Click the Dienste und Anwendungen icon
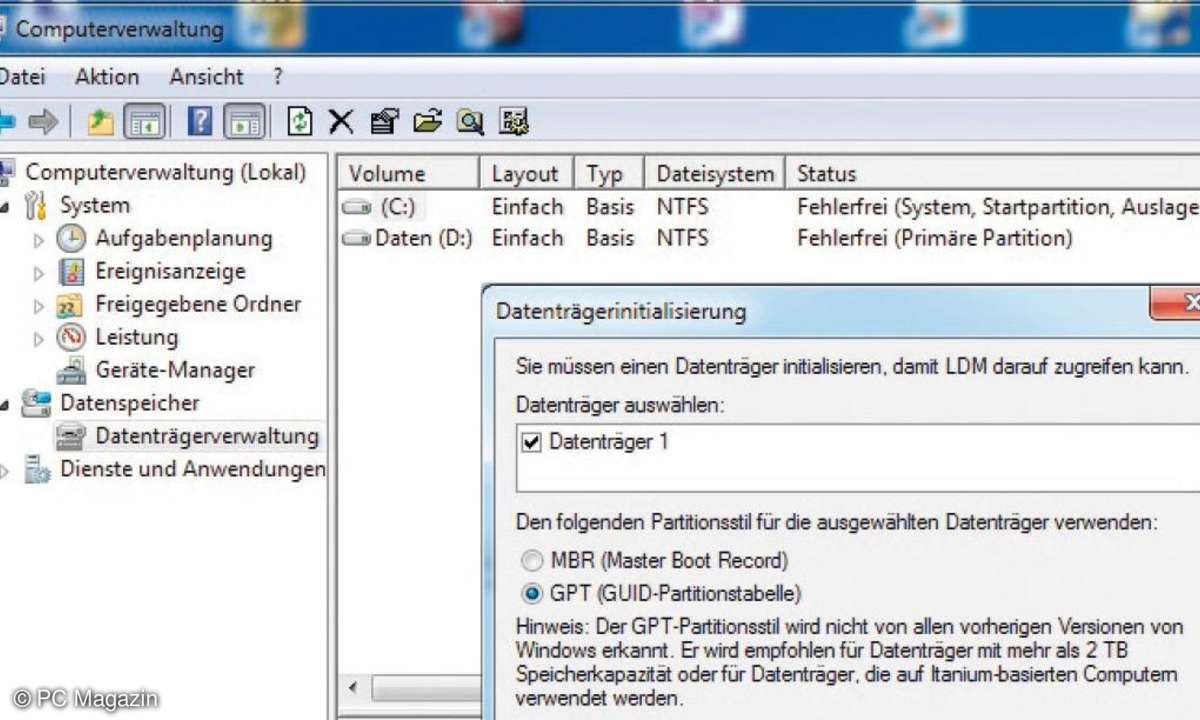Screen dimensions: 1200x720 coord(38,469)
